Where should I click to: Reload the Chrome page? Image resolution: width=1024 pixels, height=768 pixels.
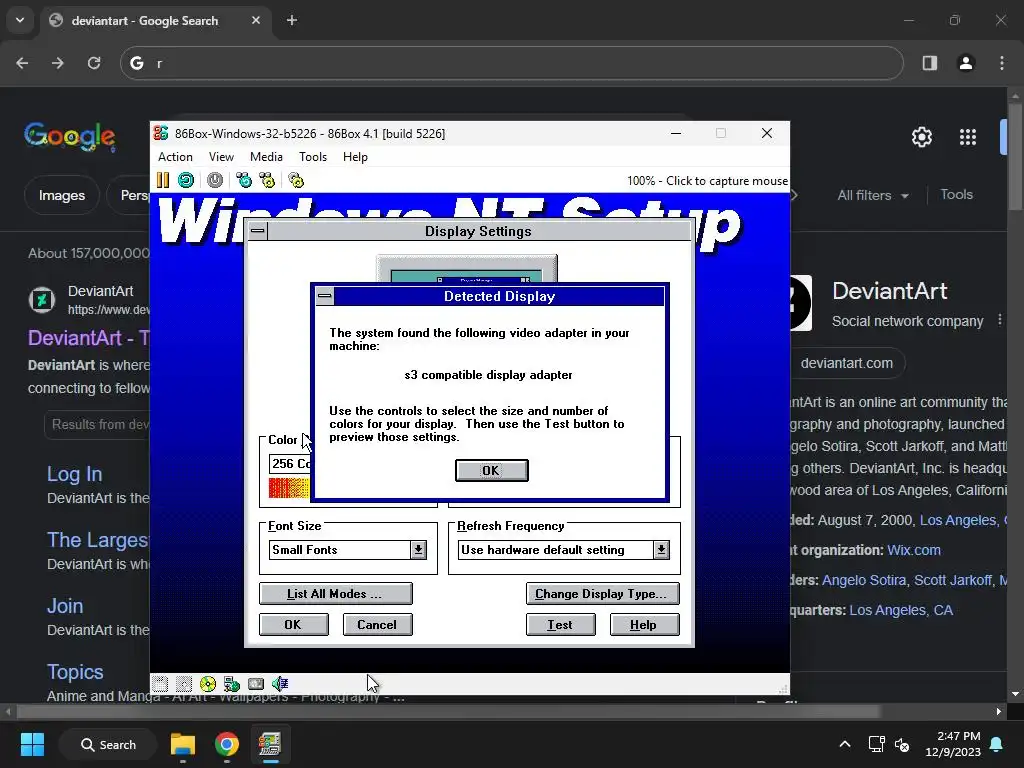point(94,63)
